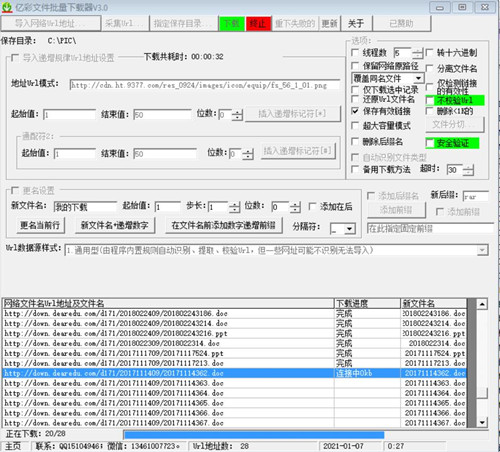Enable the 备用下载方法 checkbox
500x452 pixels.
355,169
